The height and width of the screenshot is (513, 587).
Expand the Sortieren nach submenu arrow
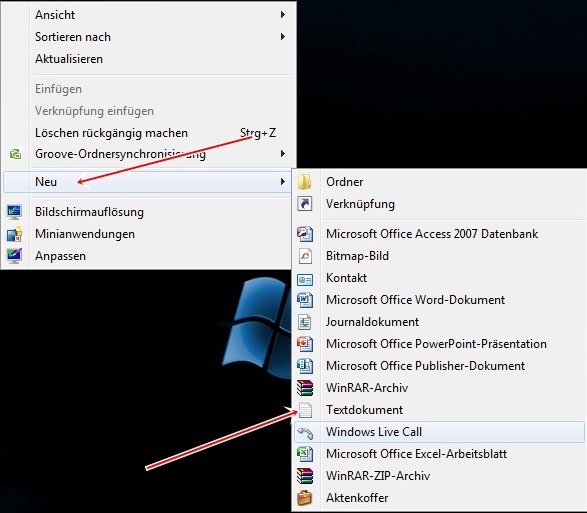pyautogui.click(x=283, y=37)
